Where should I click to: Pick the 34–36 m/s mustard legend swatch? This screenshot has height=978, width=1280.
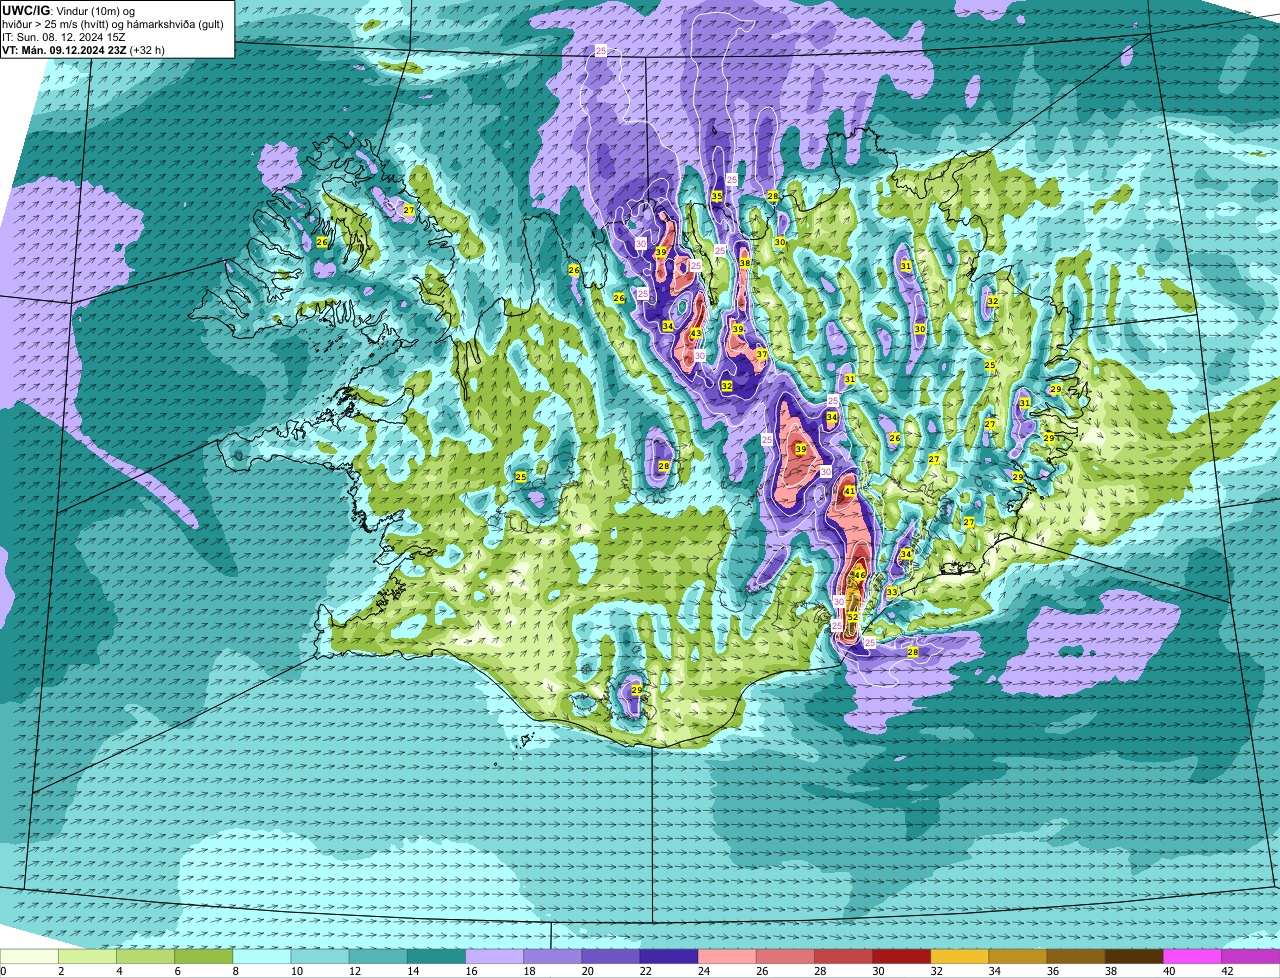[x=1019, y=957]
